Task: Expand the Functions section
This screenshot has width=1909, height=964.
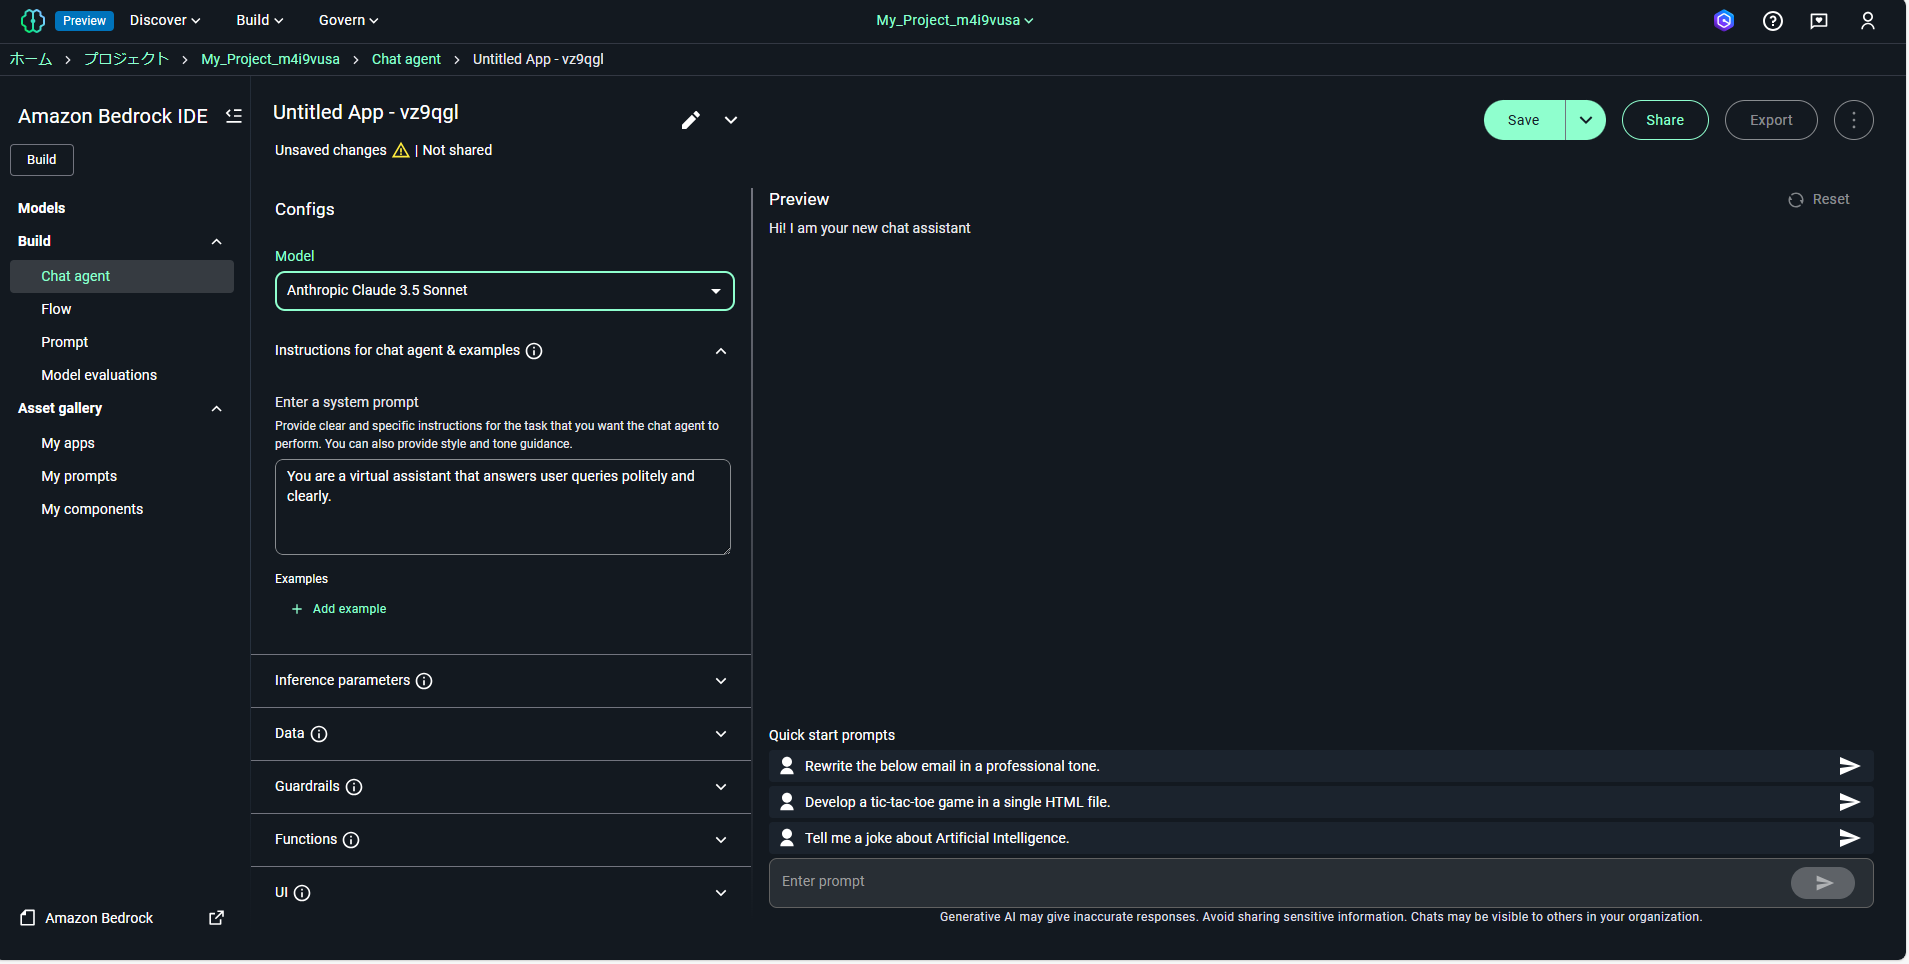Action: 721,840
